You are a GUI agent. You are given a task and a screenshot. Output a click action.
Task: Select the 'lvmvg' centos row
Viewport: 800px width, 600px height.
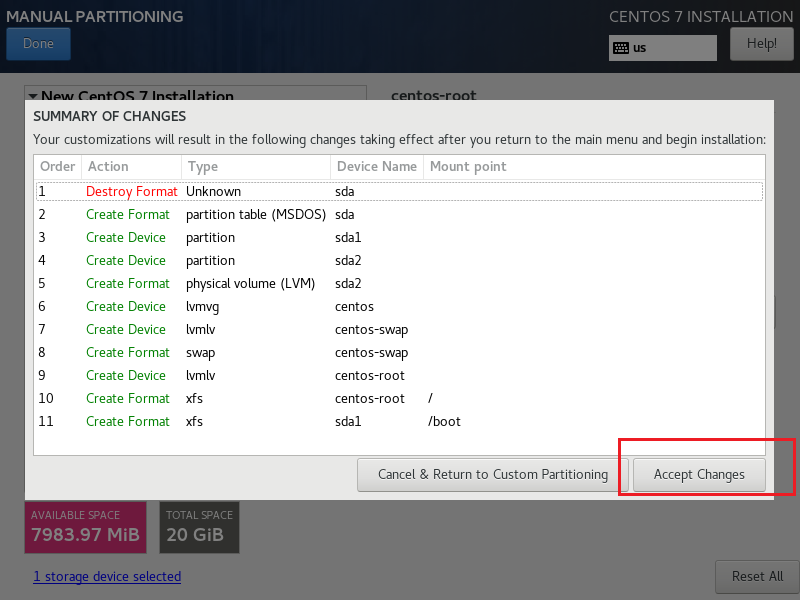point(399,306)
